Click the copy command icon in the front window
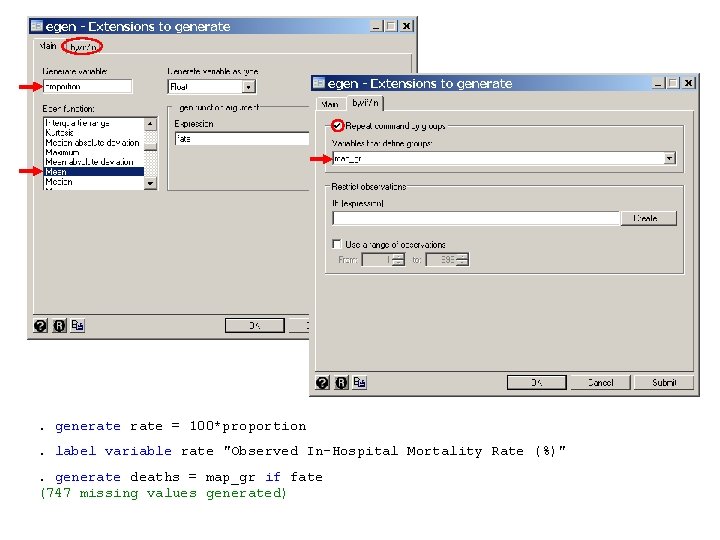Image resolution: width=720 pixels, height=540 pixels. 360,382
